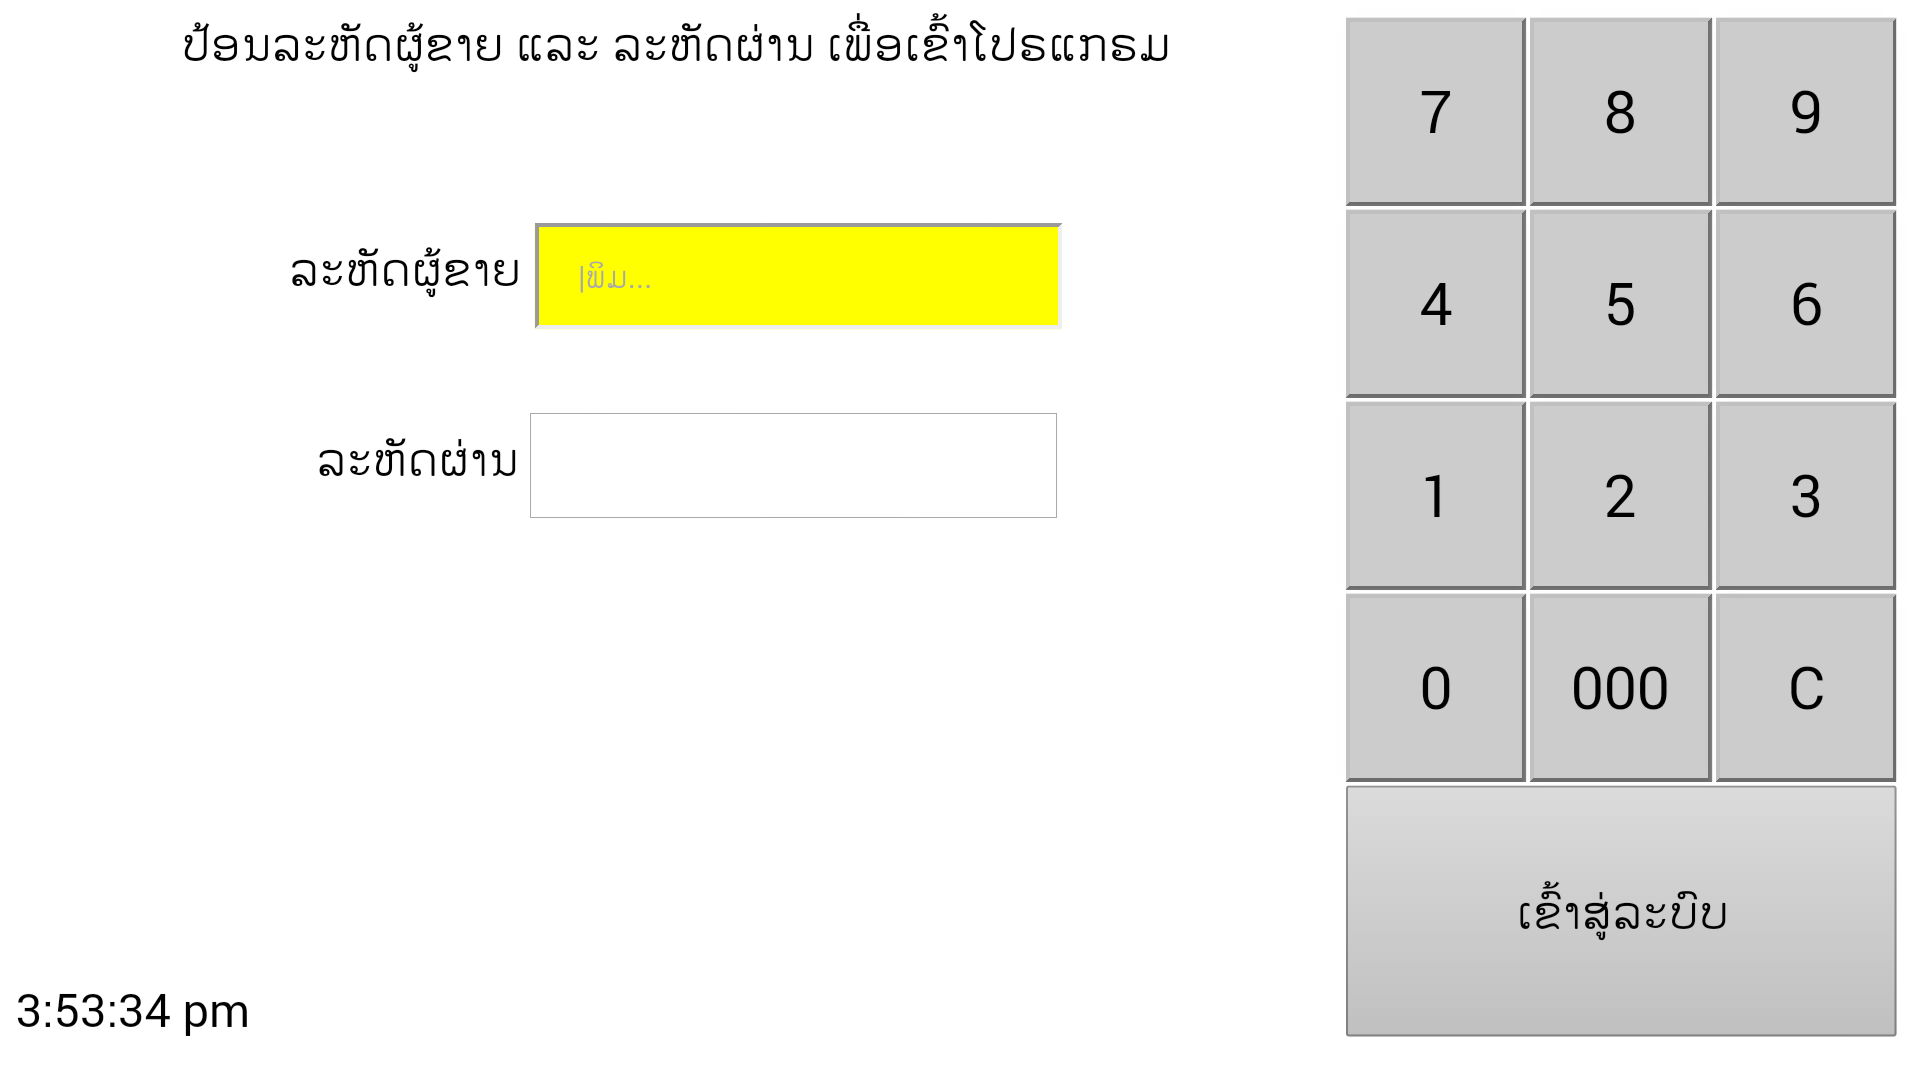Image resolution: width=1920 pixels, height=1080 pixels.
Task: Click the clock display showing 3:53:34 pm
Action: click(133, 1011)
